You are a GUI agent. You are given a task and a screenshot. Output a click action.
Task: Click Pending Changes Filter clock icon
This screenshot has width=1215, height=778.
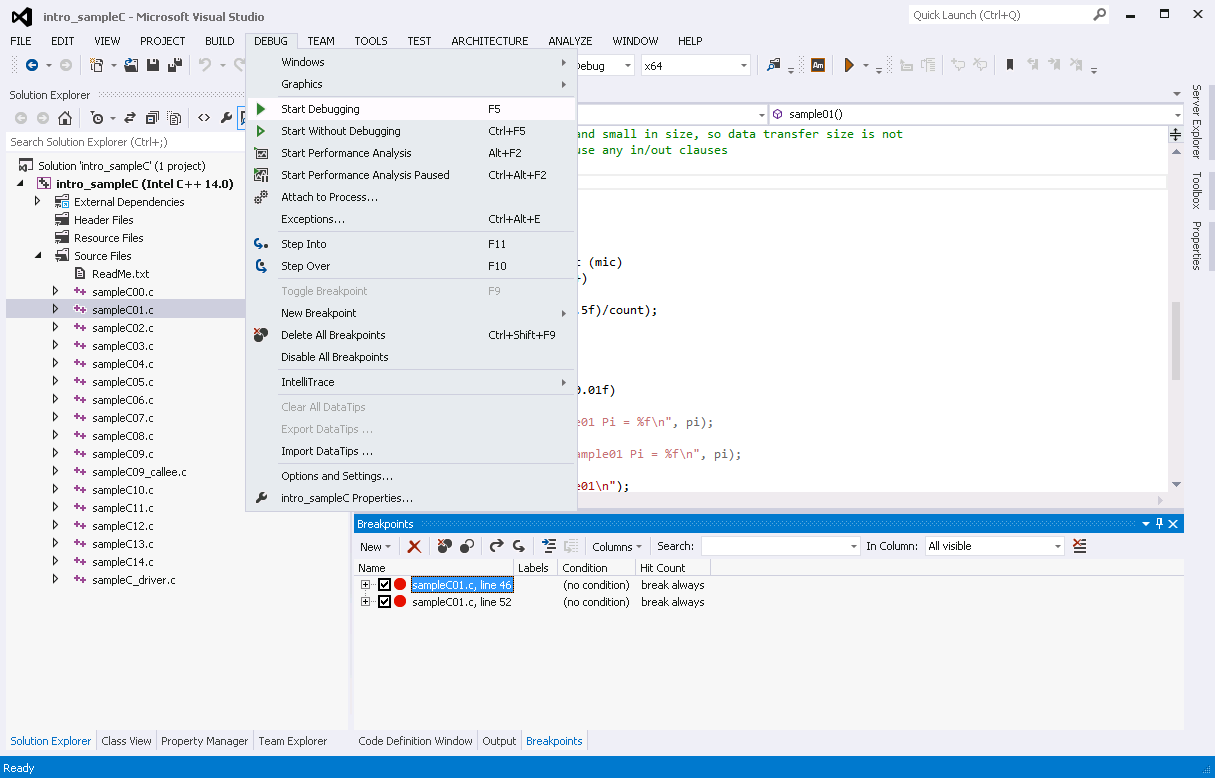click(97, 118)
